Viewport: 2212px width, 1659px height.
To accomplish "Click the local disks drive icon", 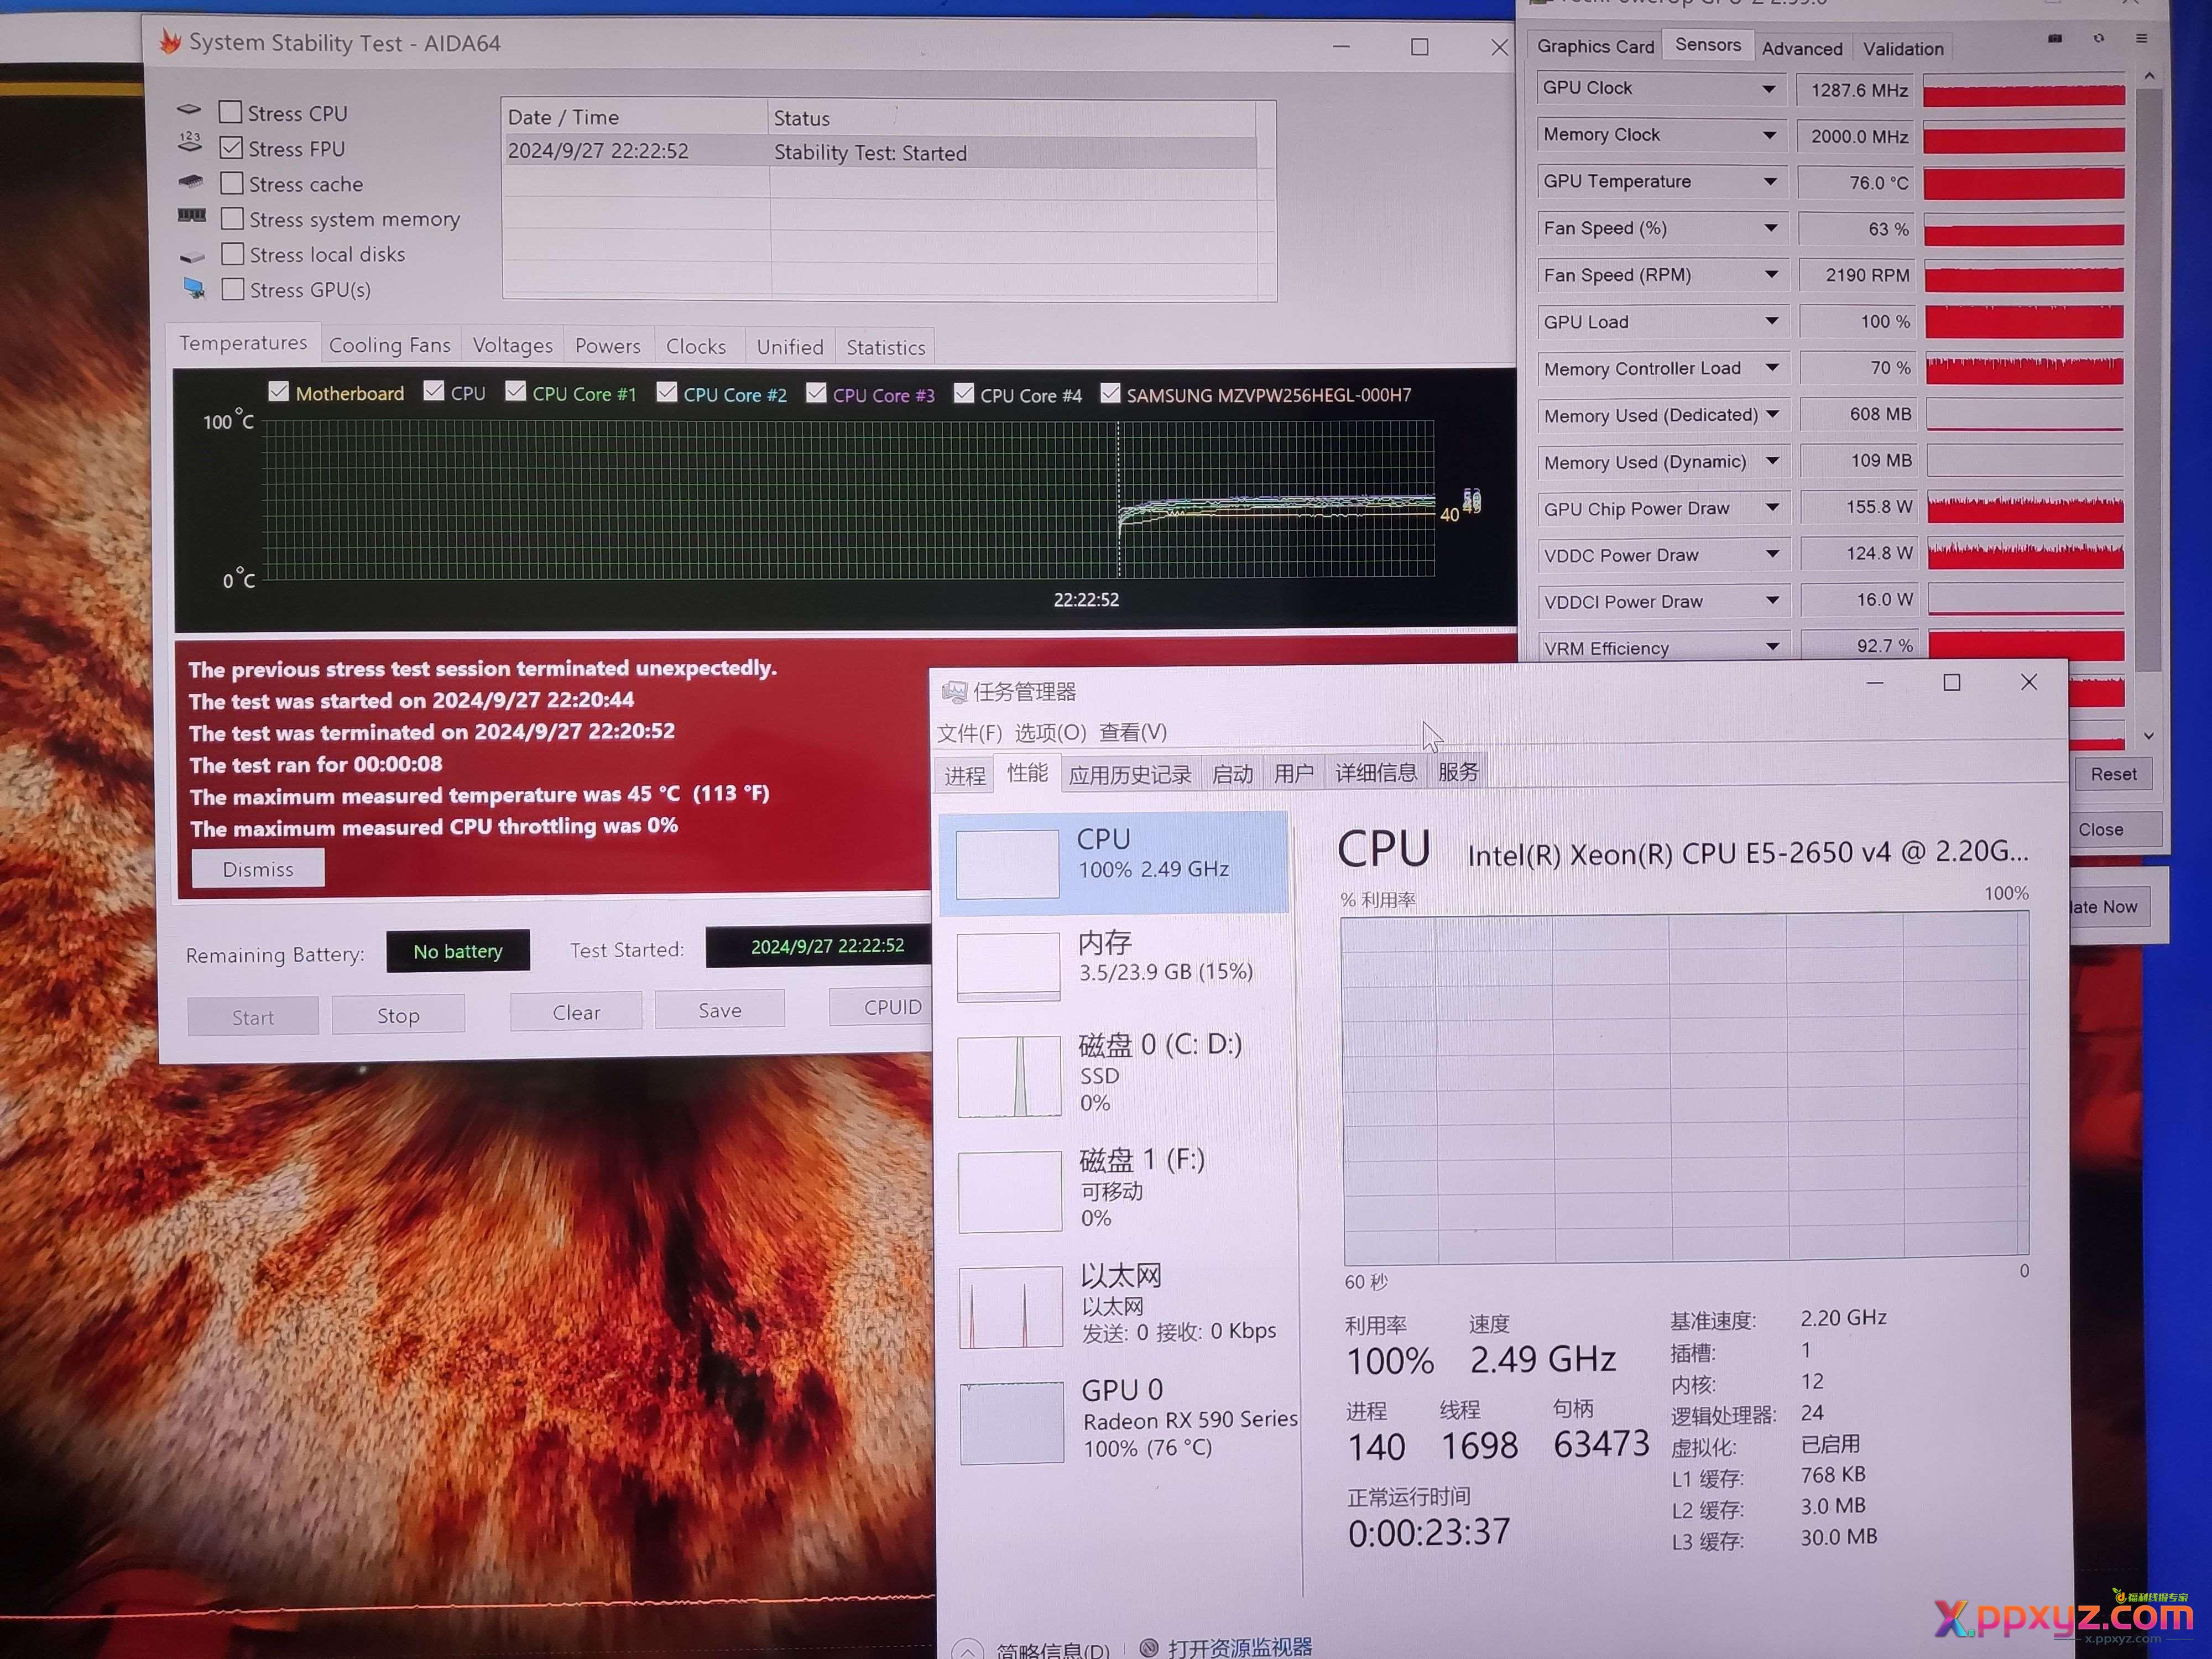I will (192, 257).
